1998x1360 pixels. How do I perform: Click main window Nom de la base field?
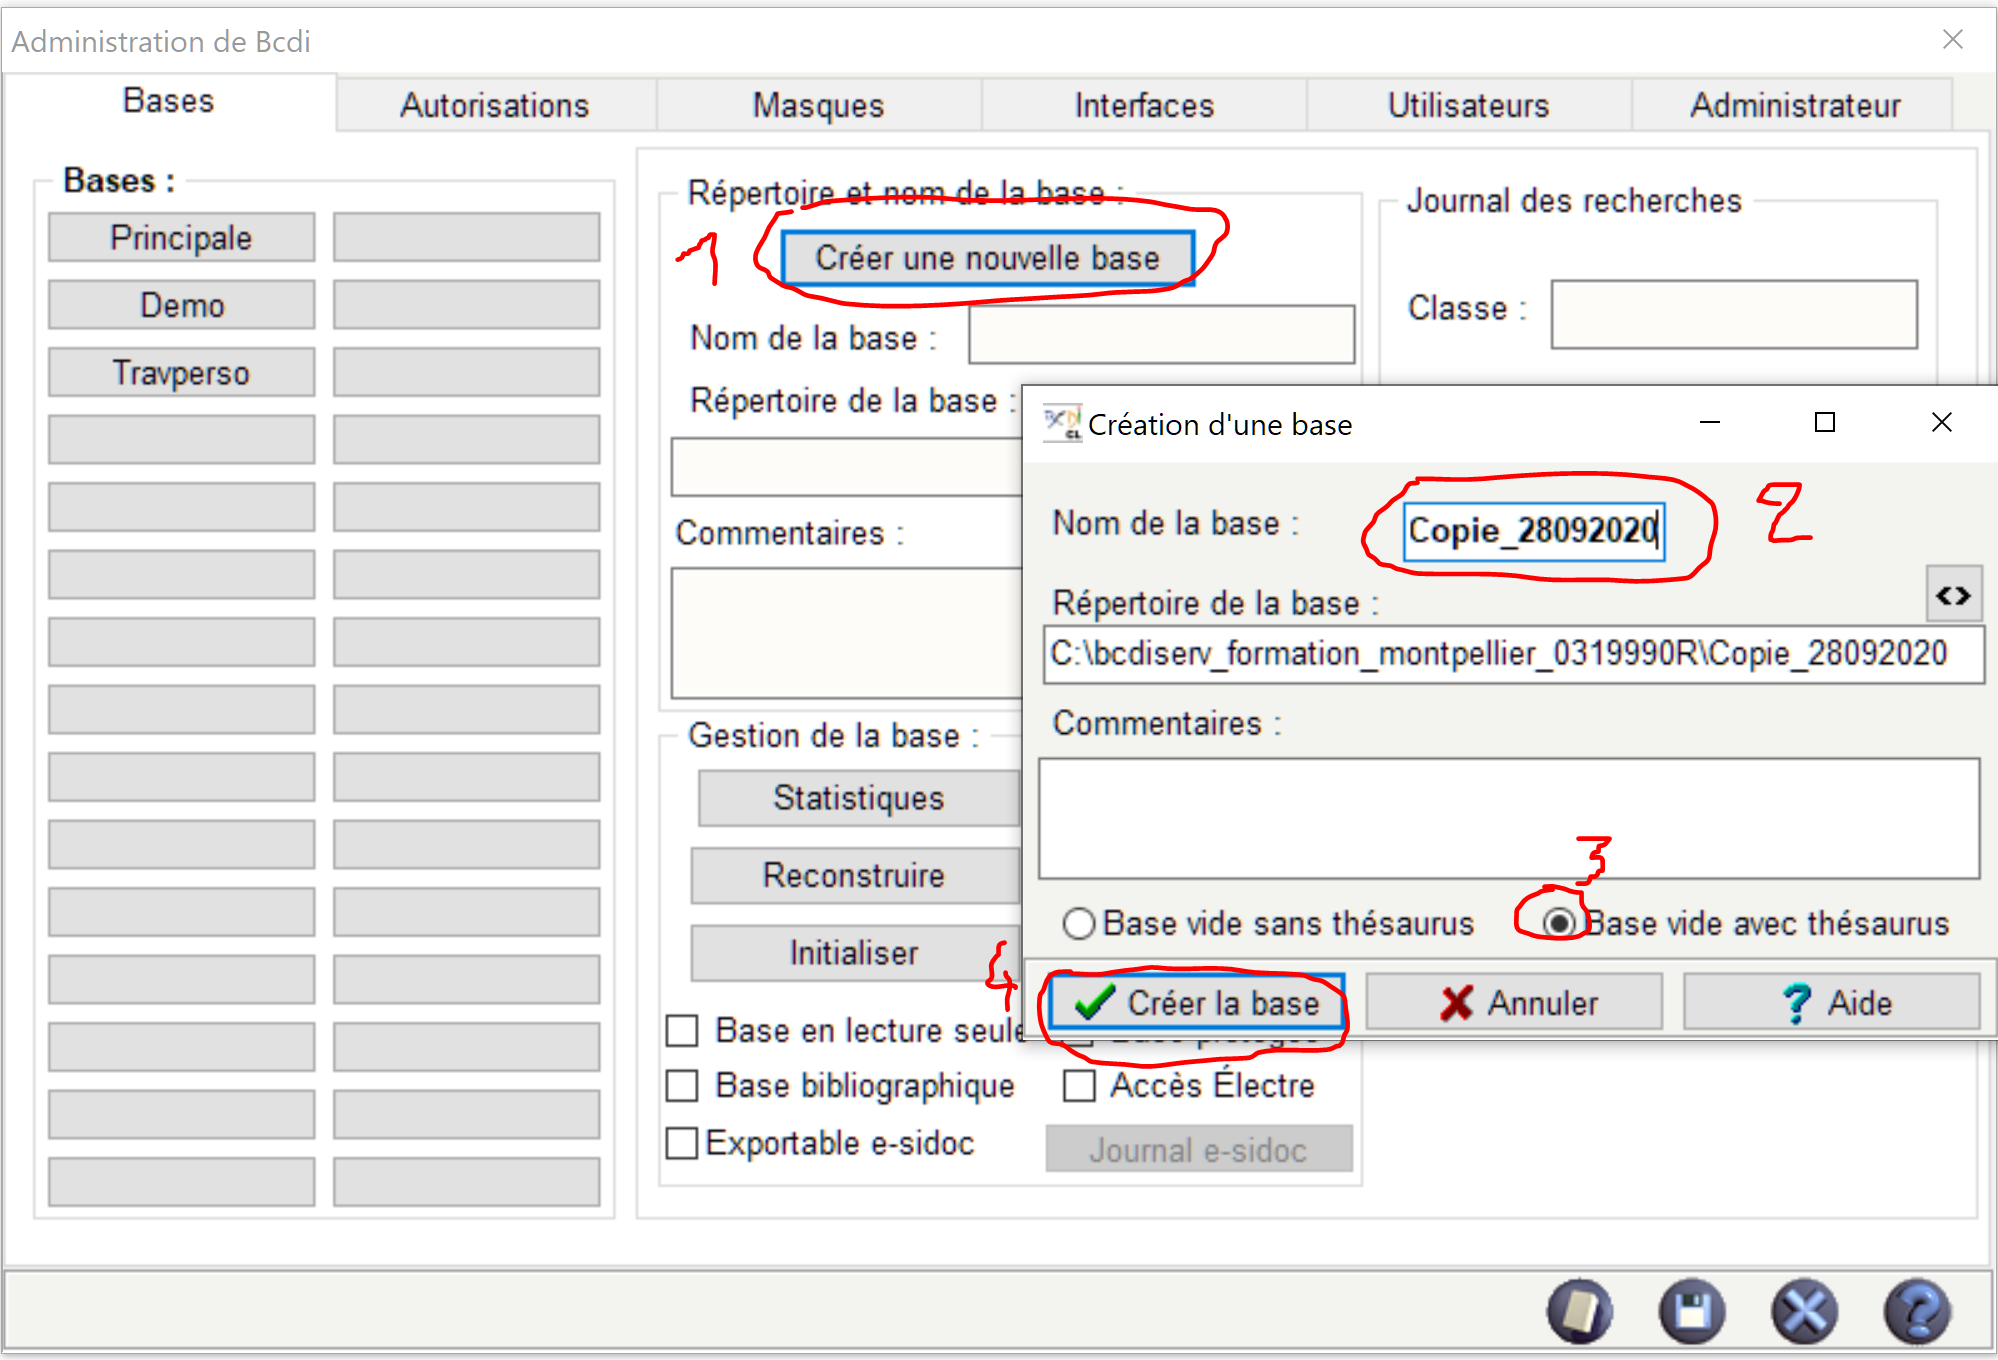(1161, 335)
